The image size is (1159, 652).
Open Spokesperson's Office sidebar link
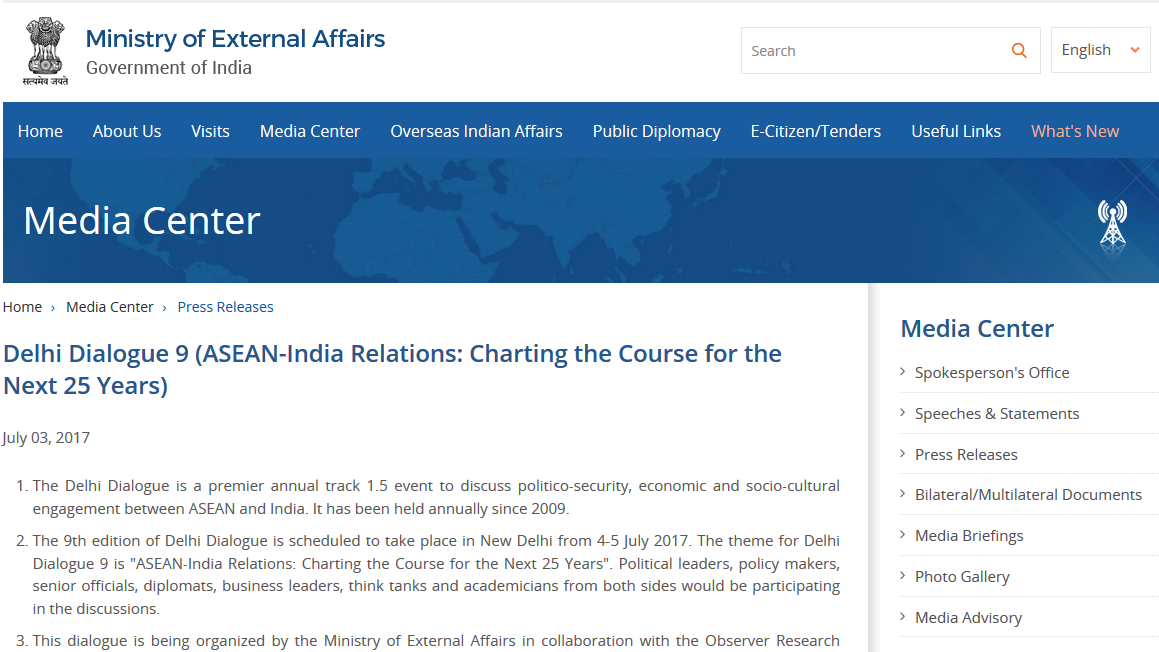pyautogui.click(x=992, y=373)
